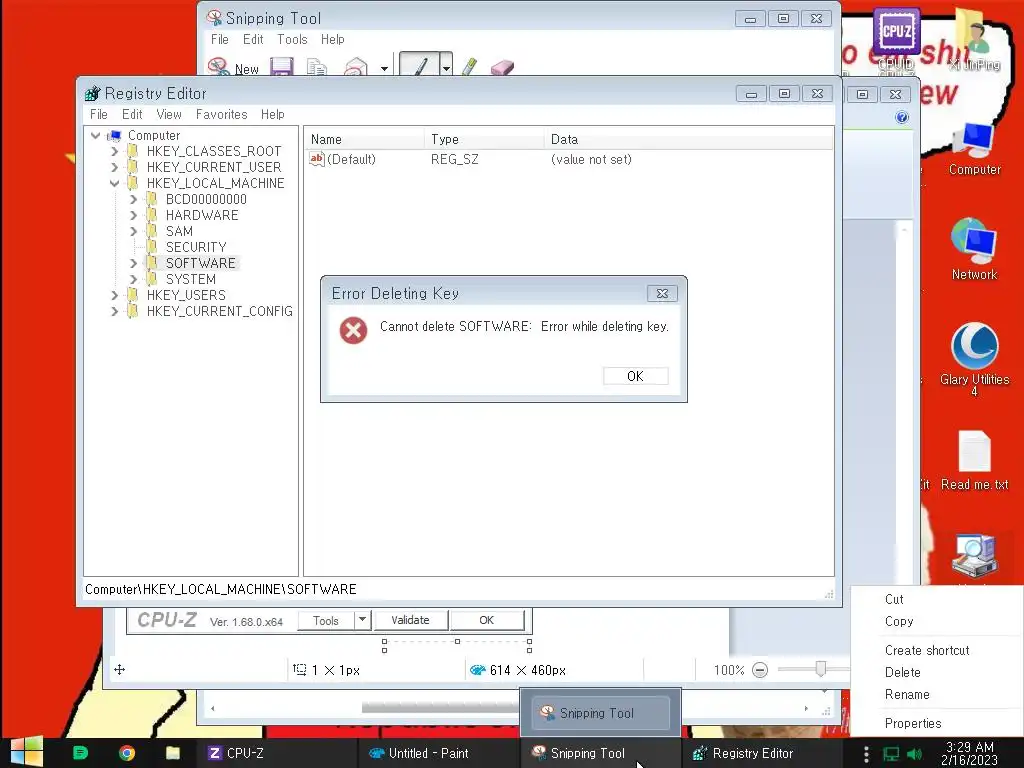Open the CPUID CPU-Z desktop icon
1024x768 pixels.
(x=896, y=39)
